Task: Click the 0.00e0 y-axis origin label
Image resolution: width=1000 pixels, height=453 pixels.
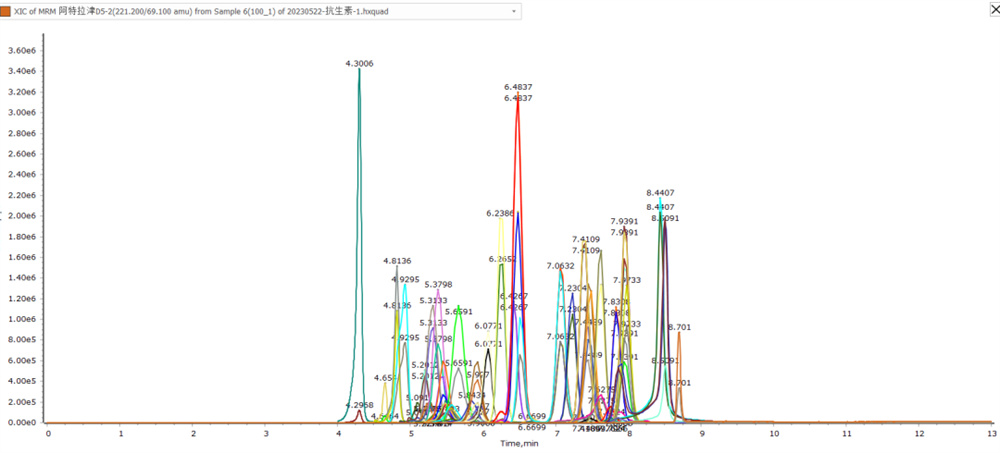Action: (x=22, y=423)
